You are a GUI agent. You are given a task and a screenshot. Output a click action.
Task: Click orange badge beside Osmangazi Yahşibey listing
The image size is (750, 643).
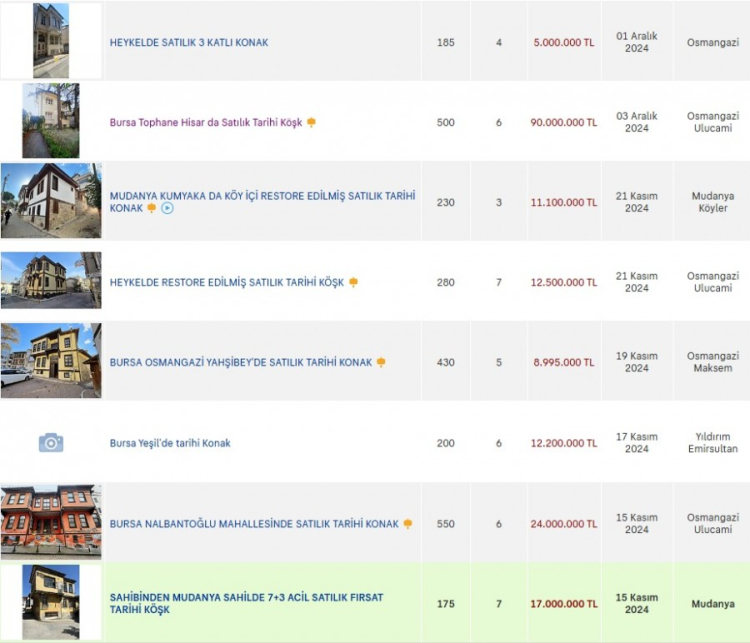tap(381, 363)
